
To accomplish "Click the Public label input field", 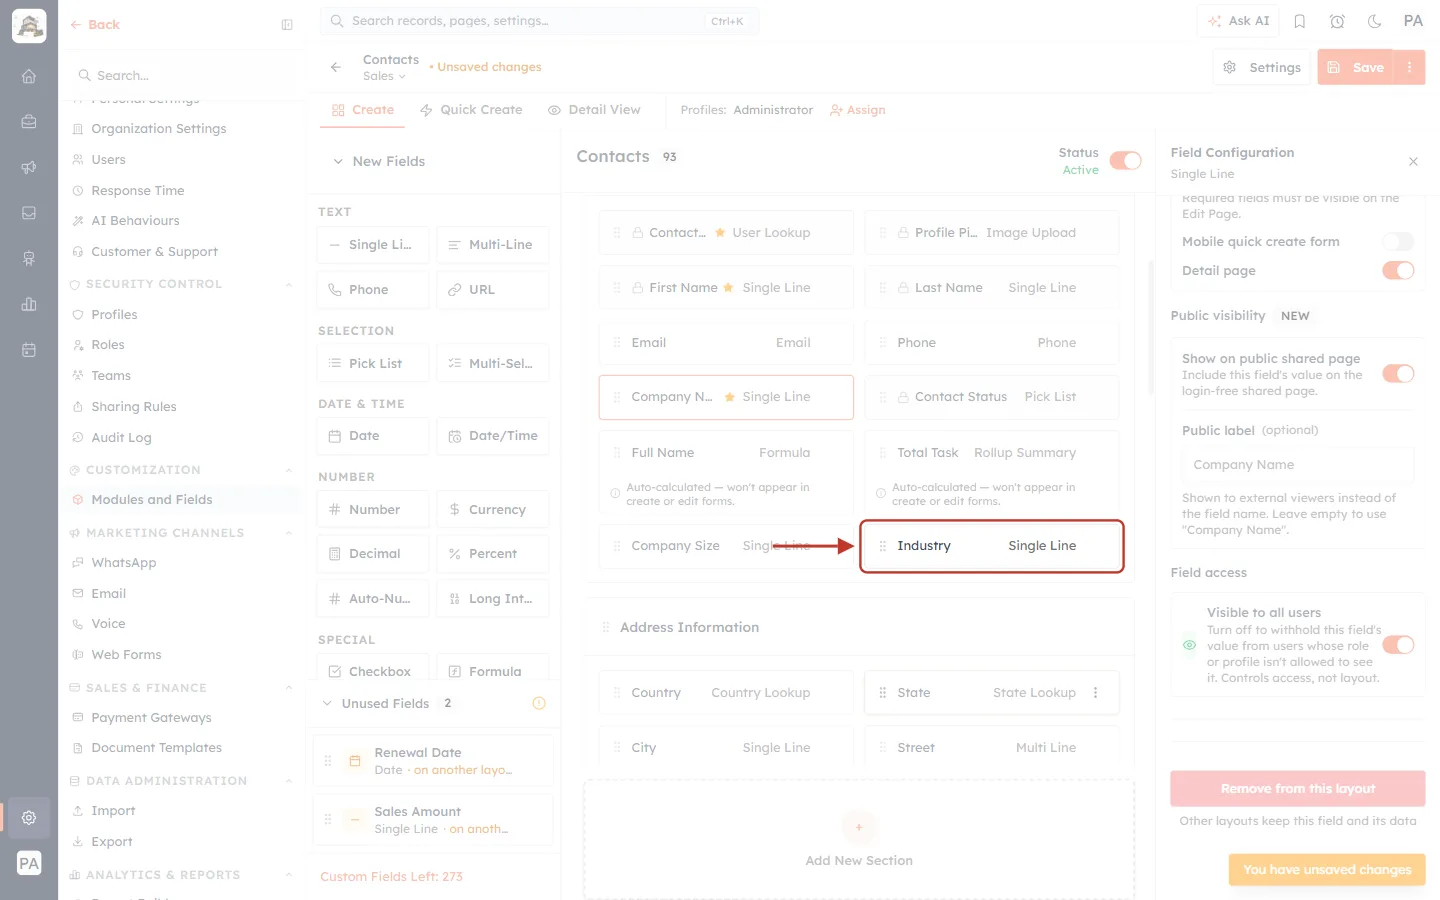I will [1298, 465].
